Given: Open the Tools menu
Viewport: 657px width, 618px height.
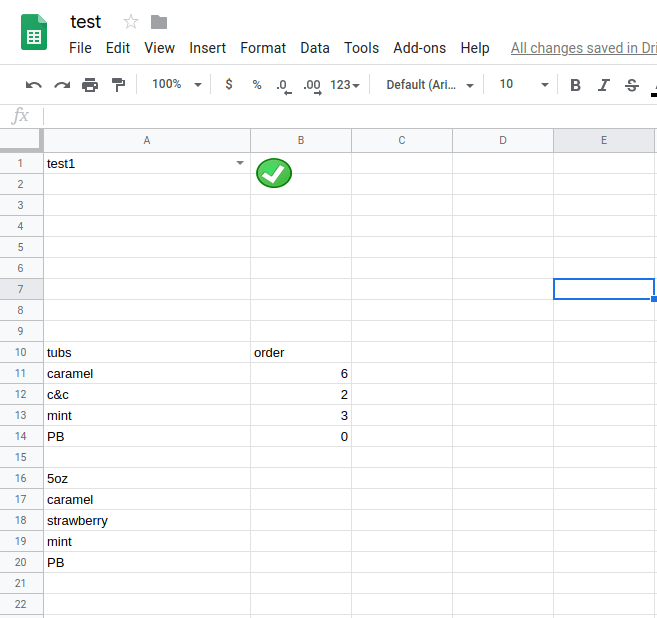Looking at the screenshot, I should (x=361, y=48).
